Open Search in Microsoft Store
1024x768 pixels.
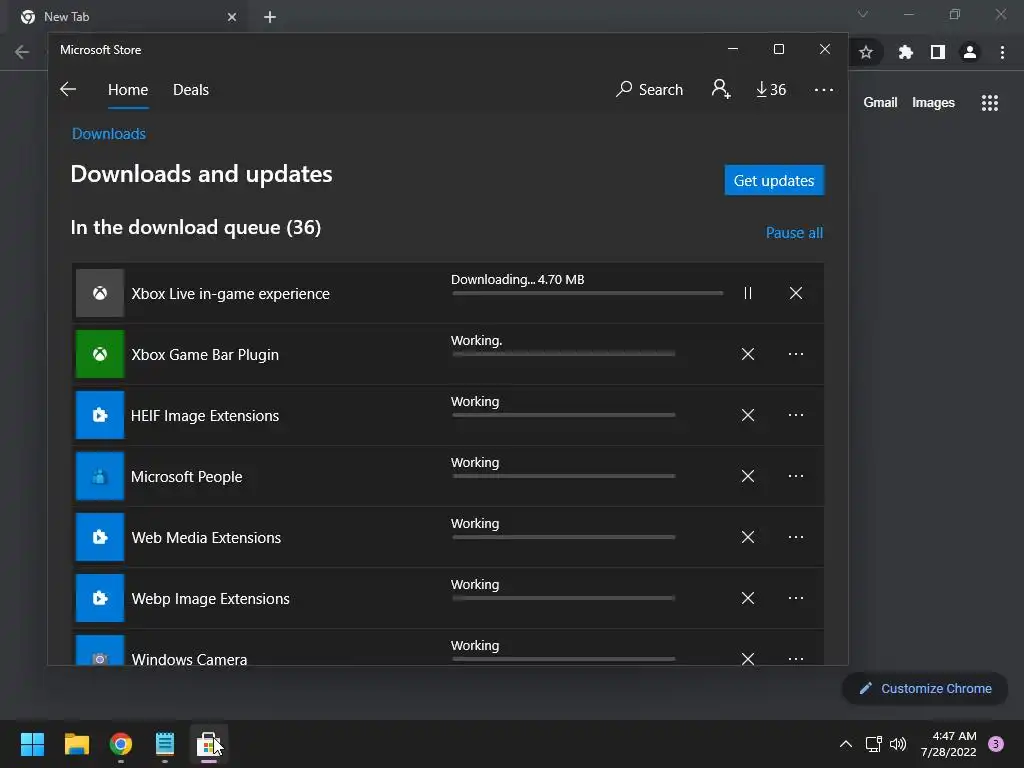(649, 89)
